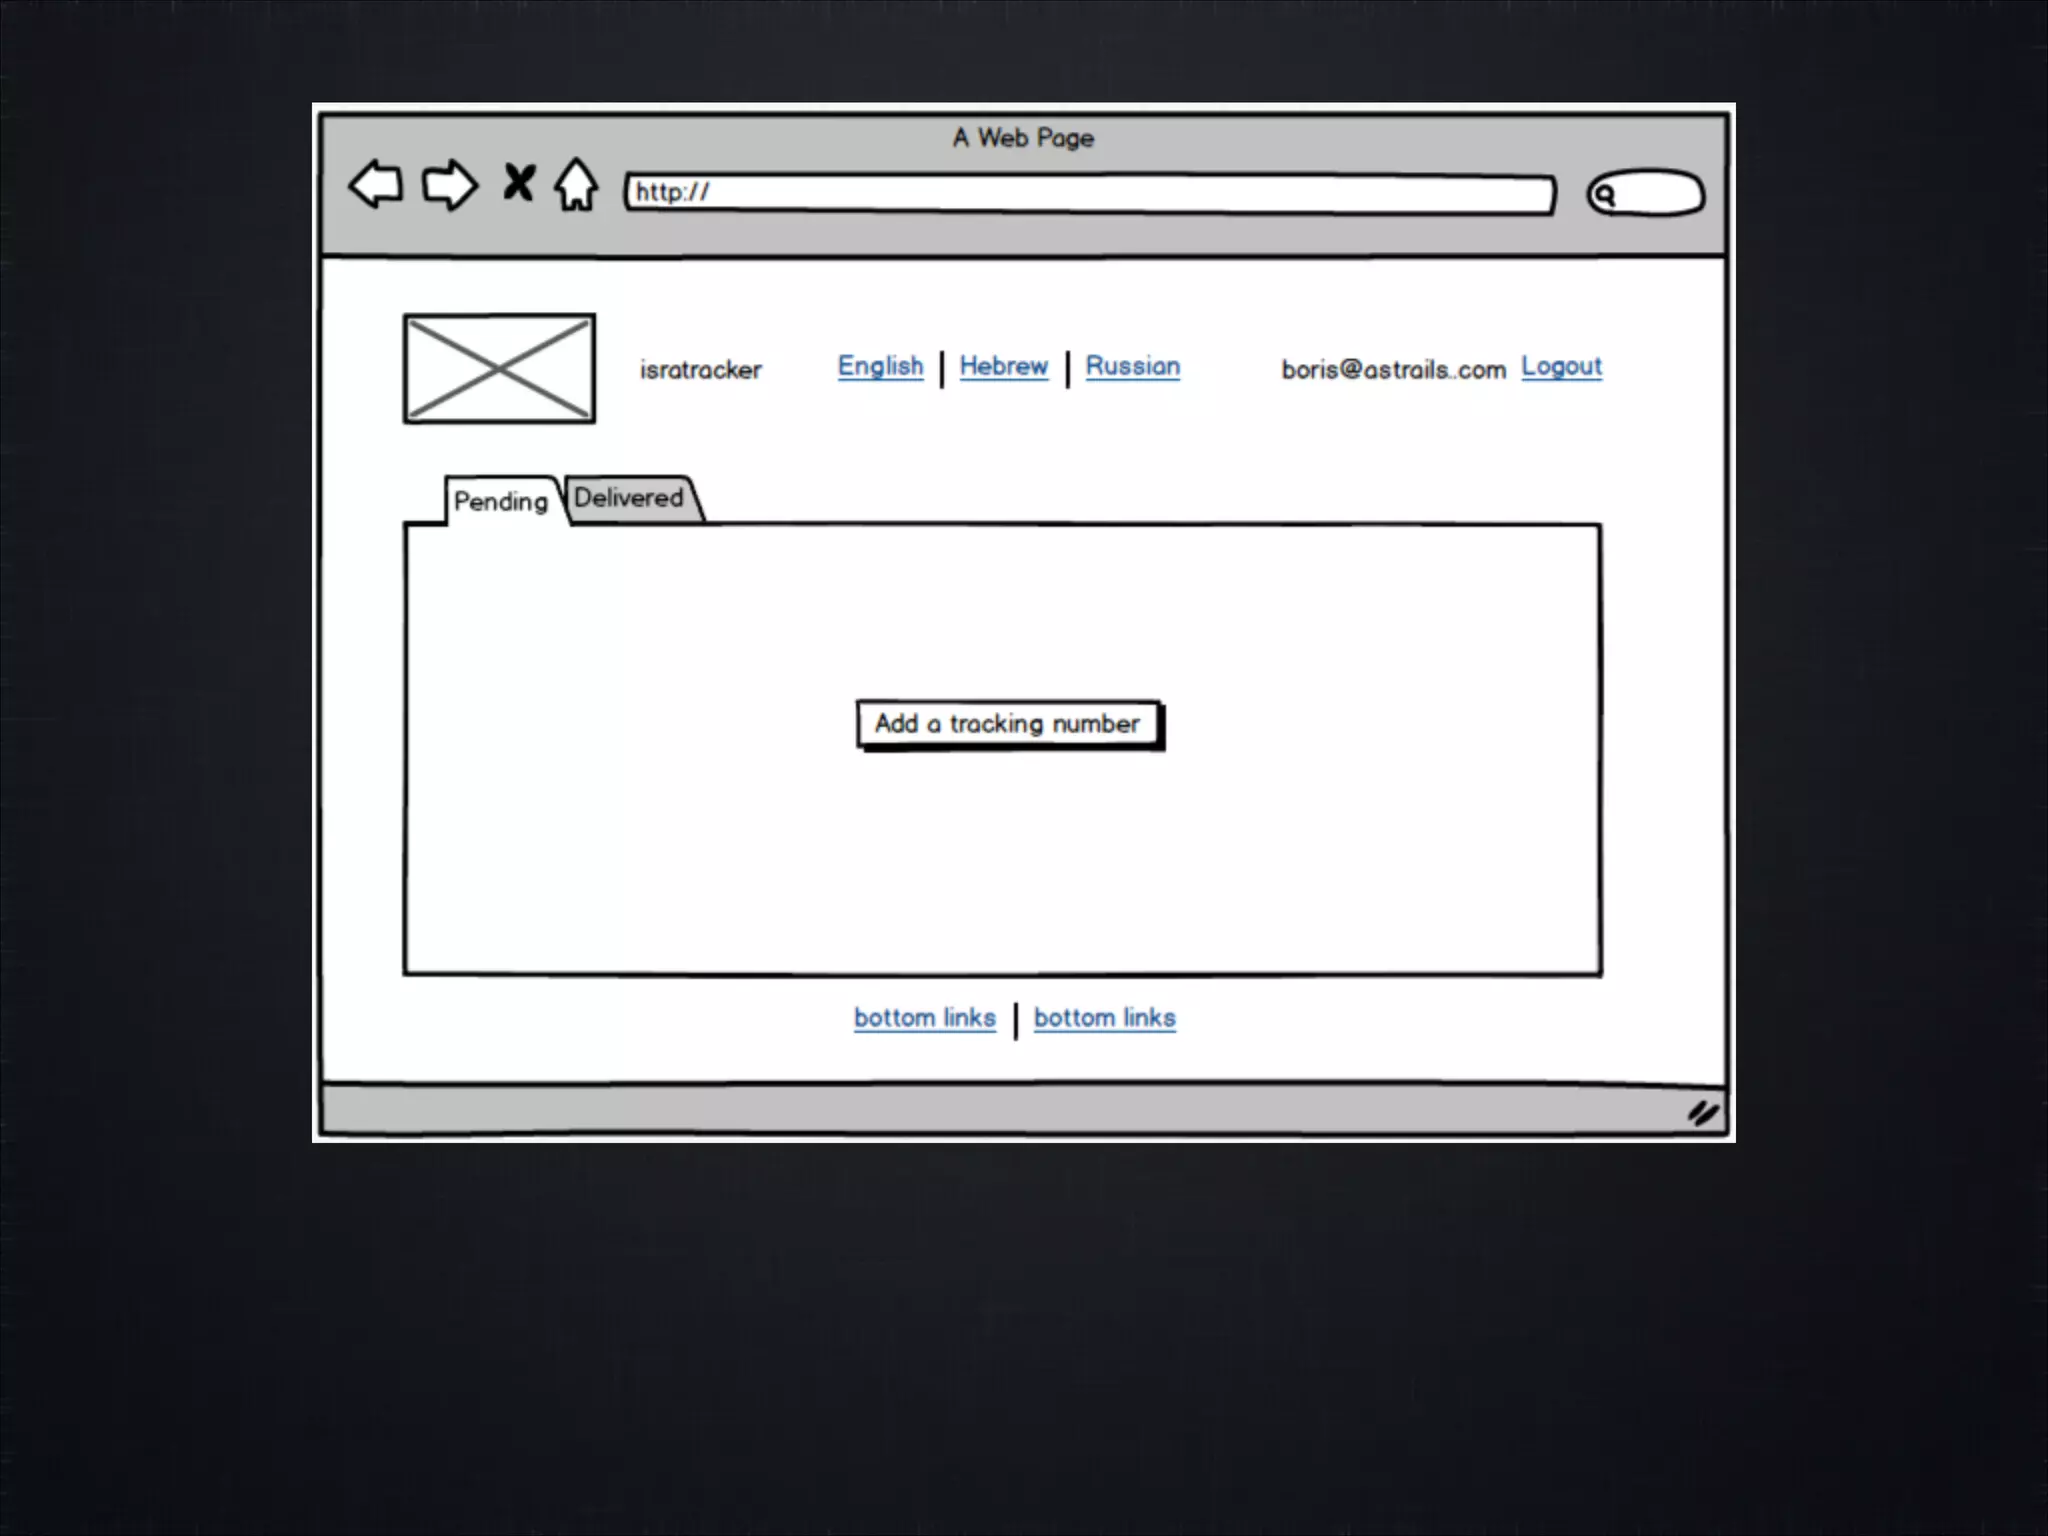Click the magnifier search icon
This screenshot has height=1536, width=2048.
[1604, 195]
